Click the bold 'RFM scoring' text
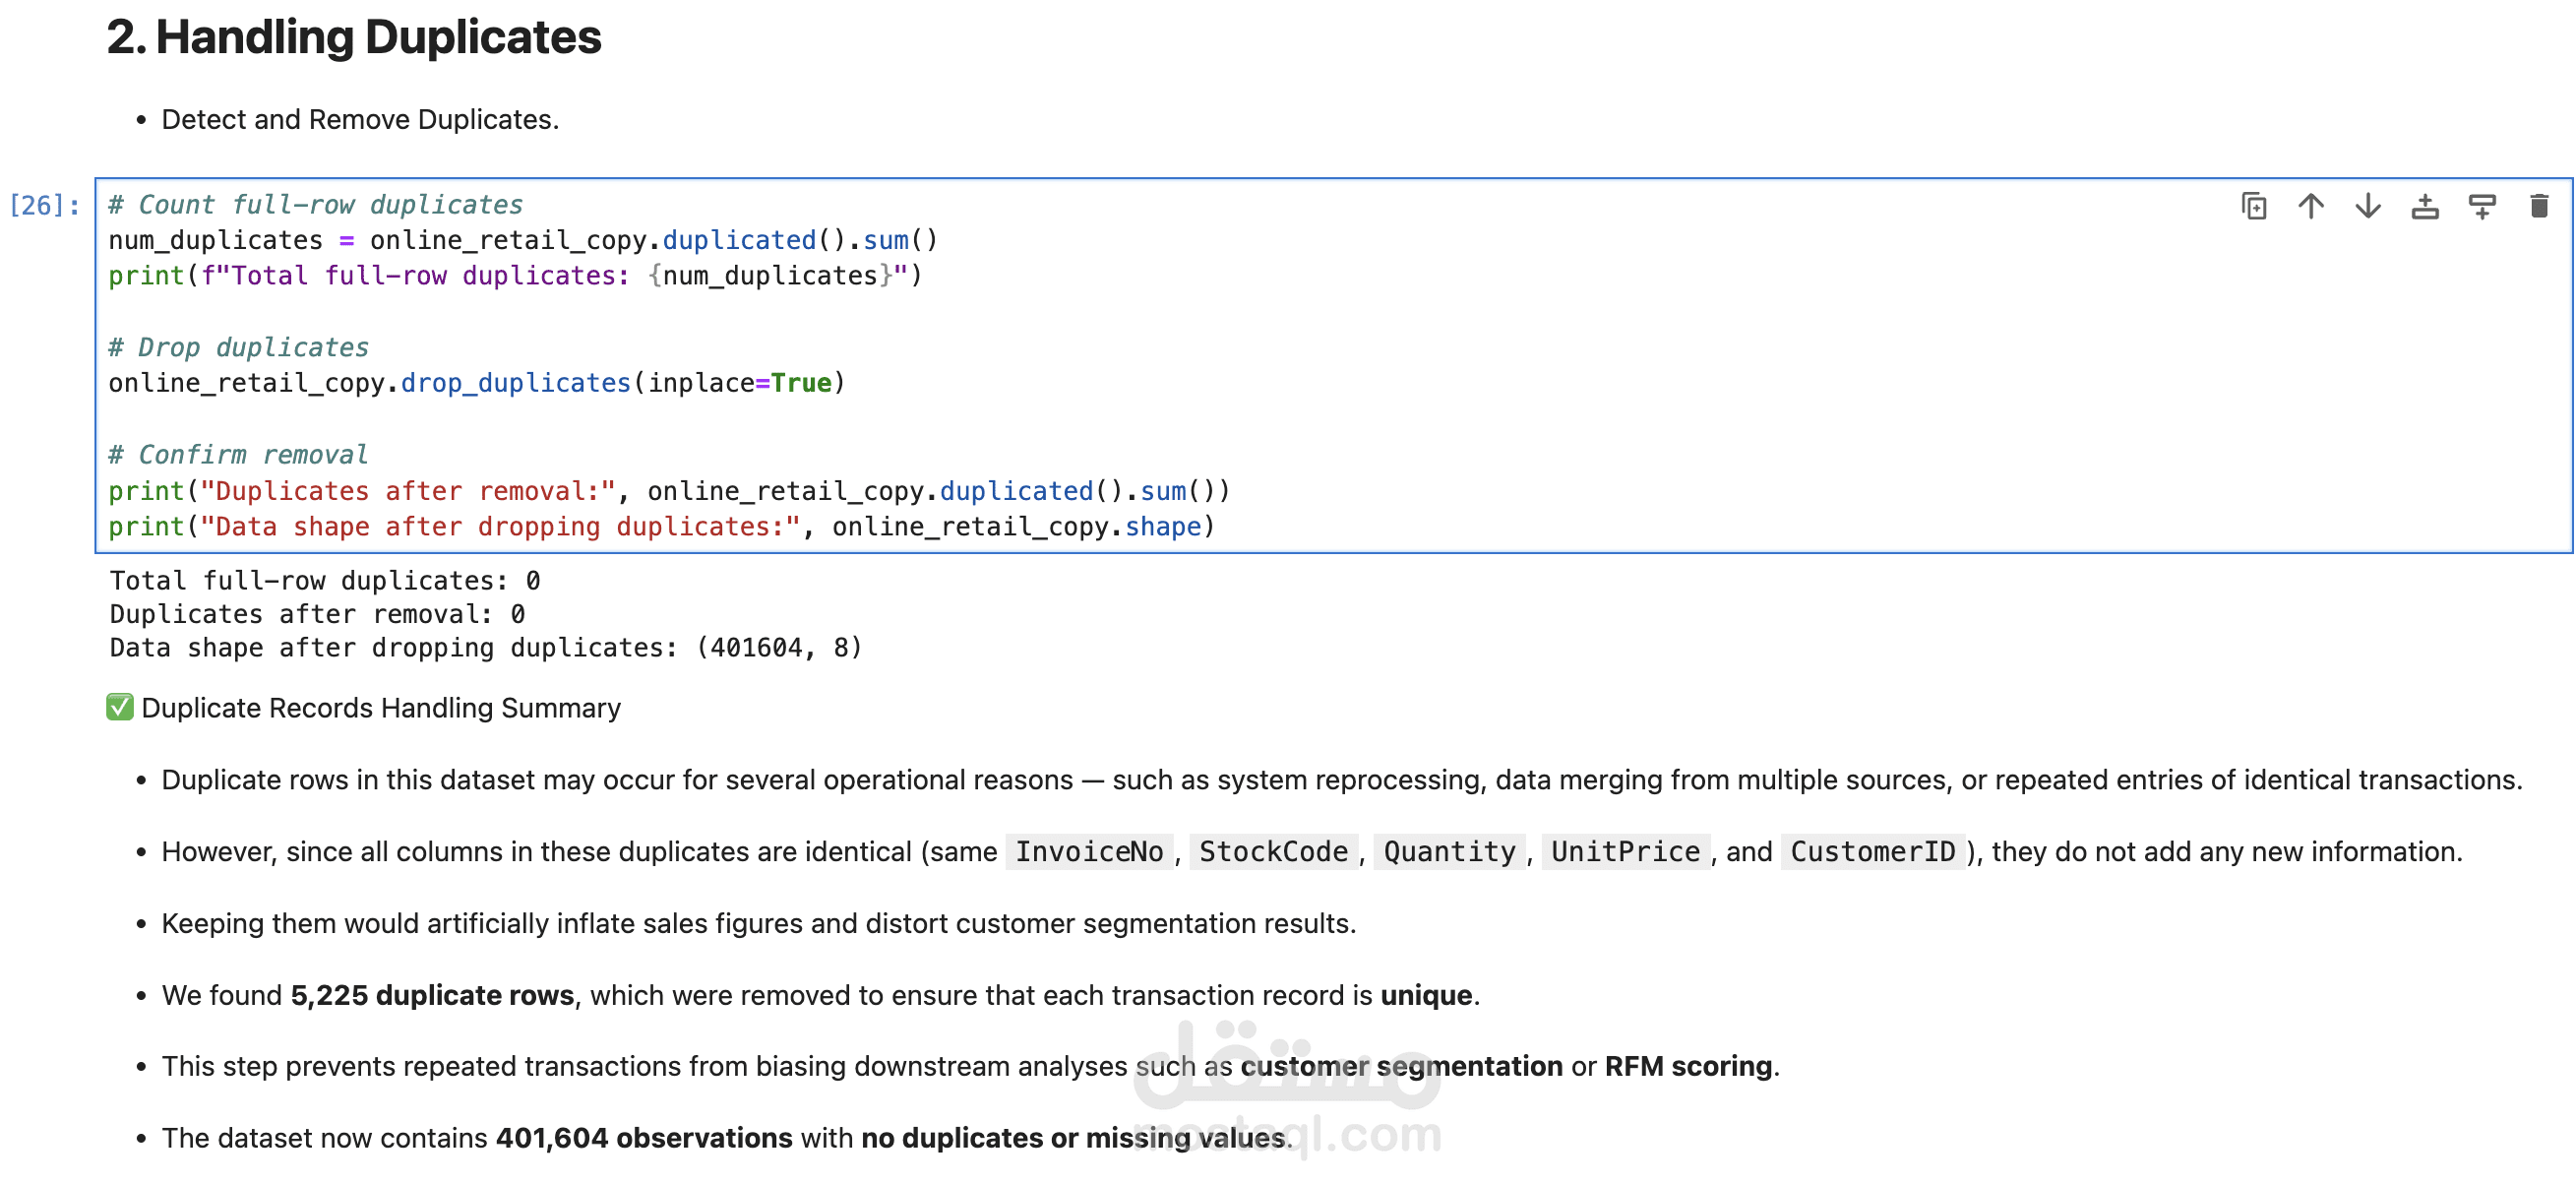This screenshot has height=1185, width=2576. (1688, 1067)
